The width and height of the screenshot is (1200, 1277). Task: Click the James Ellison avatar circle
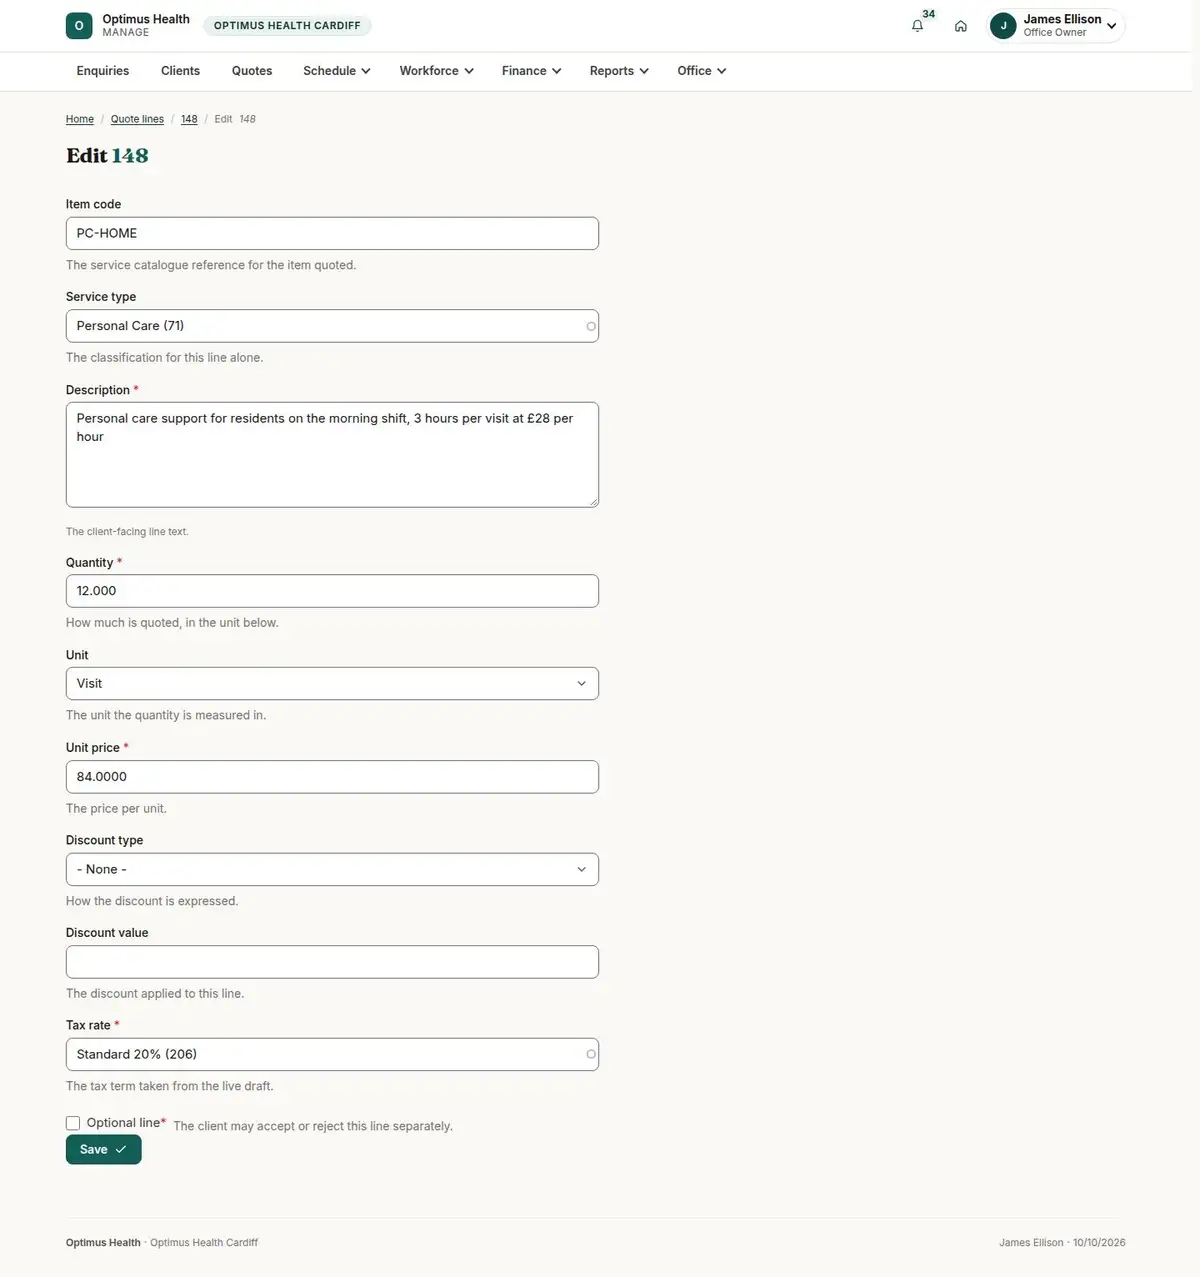[x=1003, y=26]
